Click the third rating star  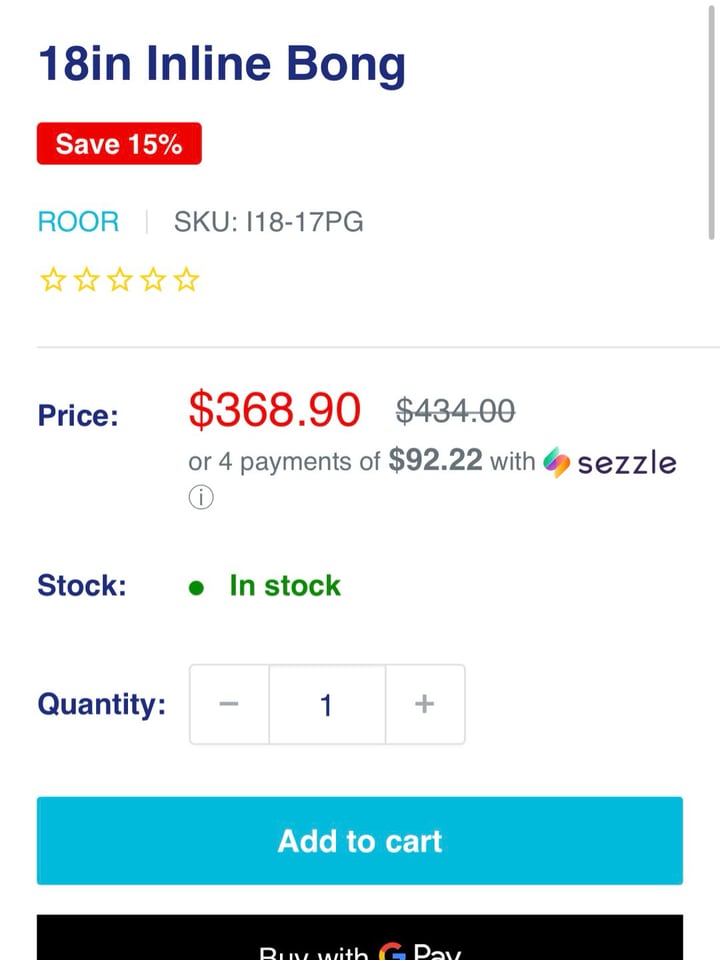coord(120,280)
